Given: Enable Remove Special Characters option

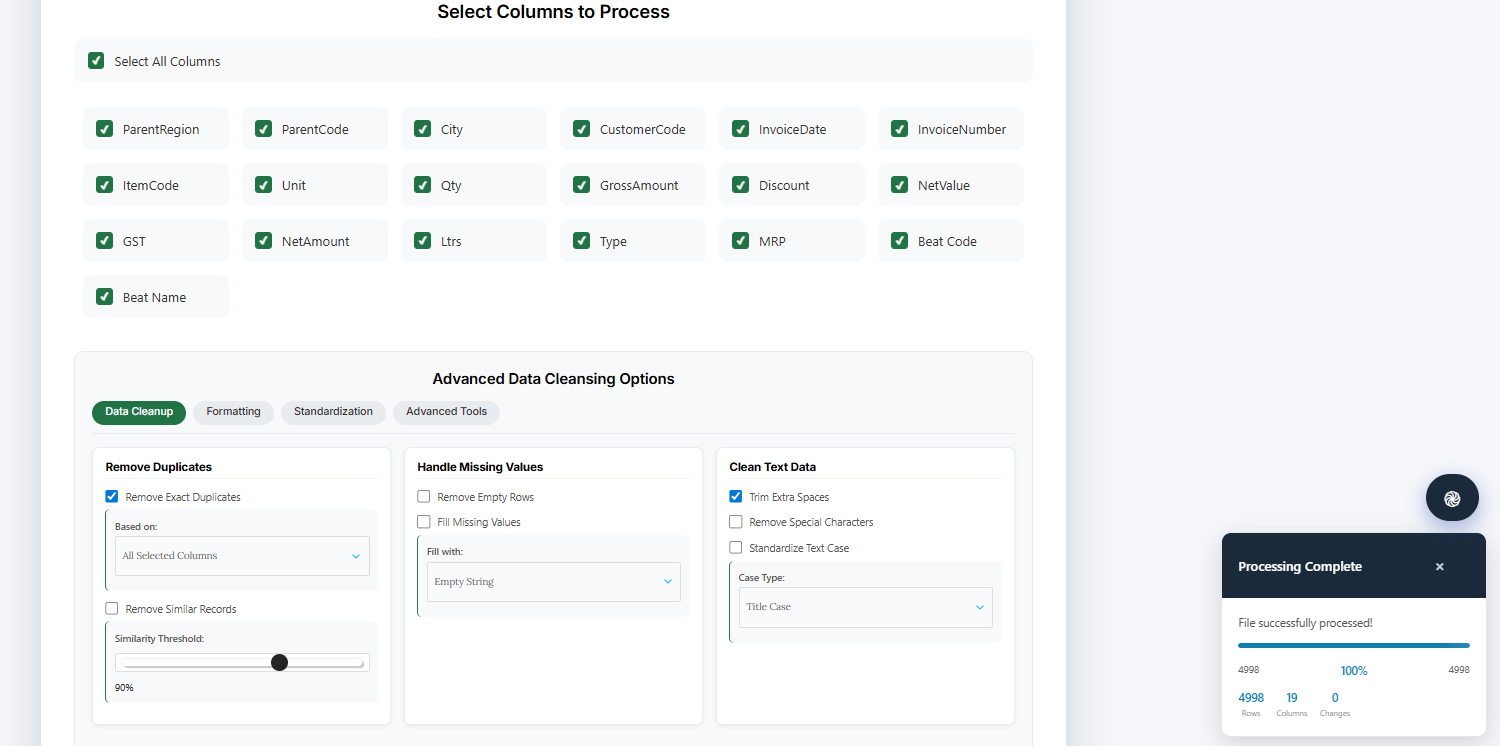Looking at the screenshot, I should click(736, 522).
